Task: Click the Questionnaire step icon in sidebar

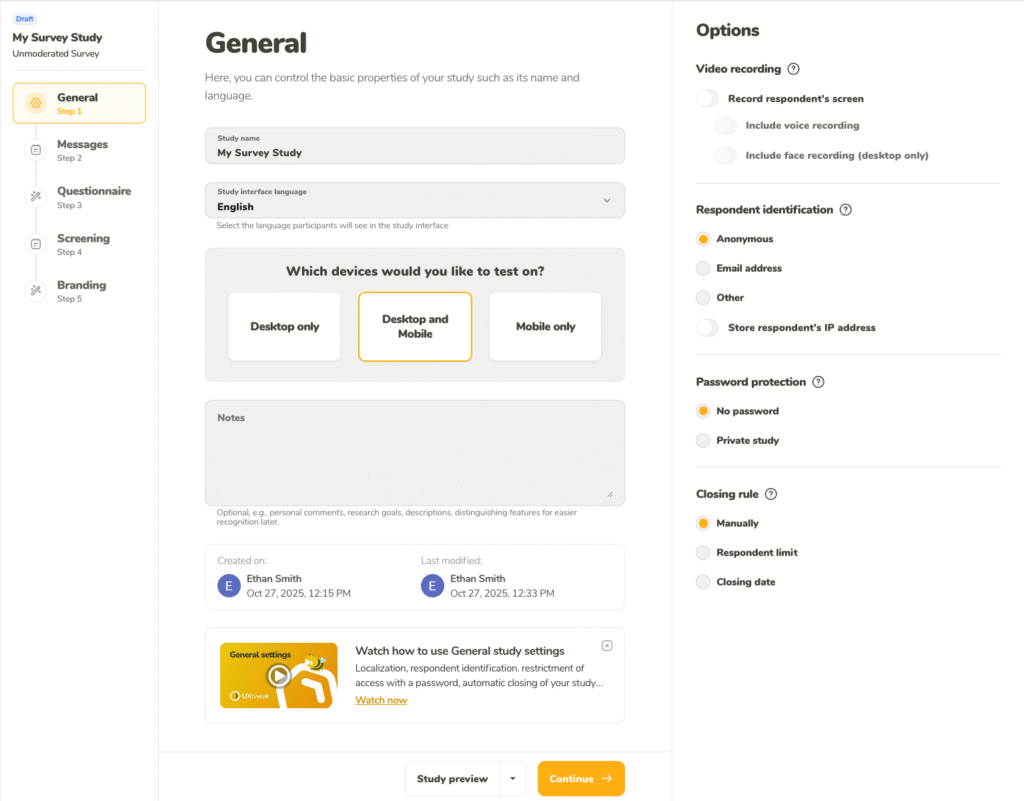Action: pyautogui.click(x=36, y=197)
